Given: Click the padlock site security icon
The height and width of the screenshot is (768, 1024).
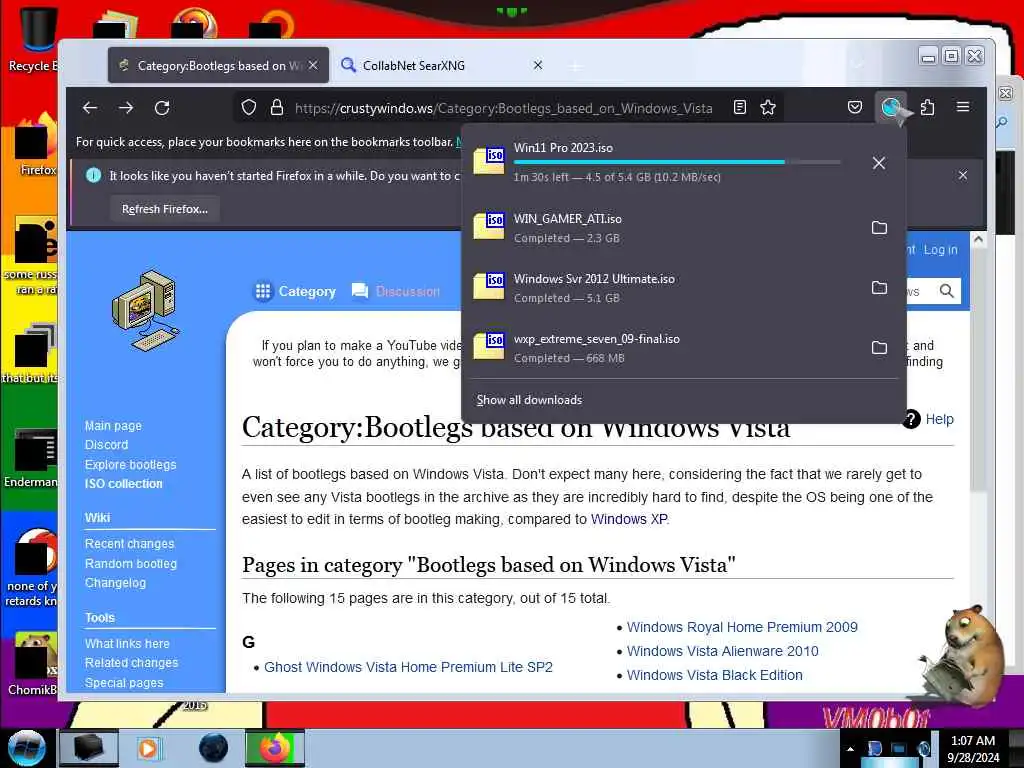Looking at the screenshot, I should (x=277, y=108).
